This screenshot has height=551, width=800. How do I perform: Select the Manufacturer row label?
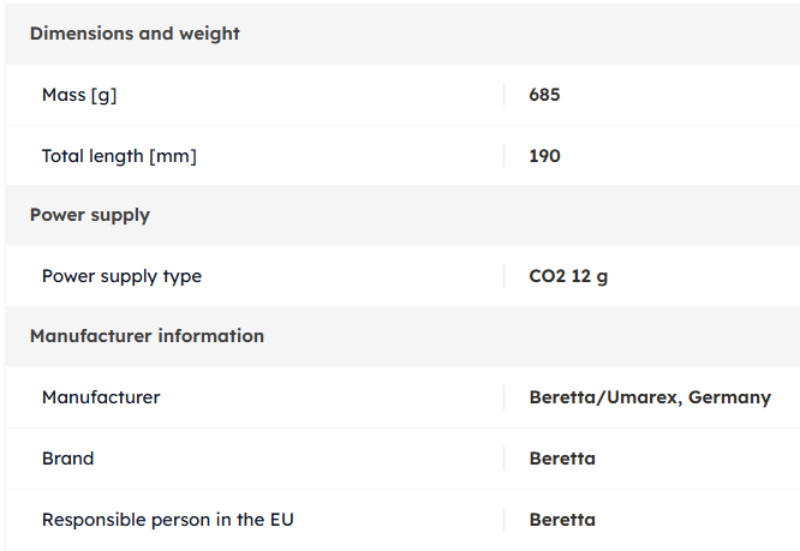pos(101,397)
